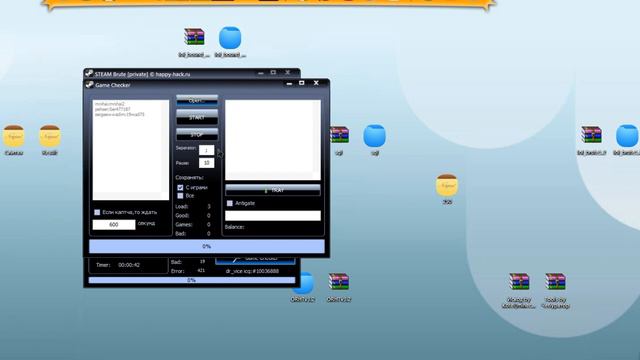Image resolution: width=640 pixels, height=360 pixels.
Task: Click the TRAY button in Game Checker
Action: click(273, 190)
